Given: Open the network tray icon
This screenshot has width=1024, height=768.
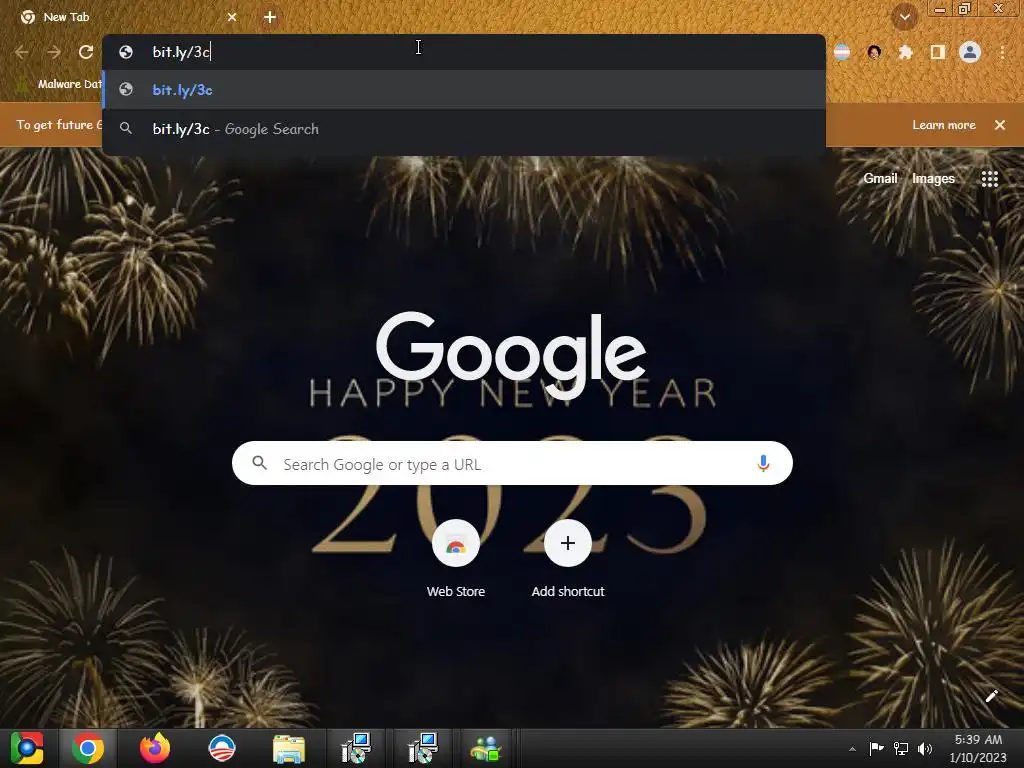Looking at the screenshot, I should [x=901, y=748].
